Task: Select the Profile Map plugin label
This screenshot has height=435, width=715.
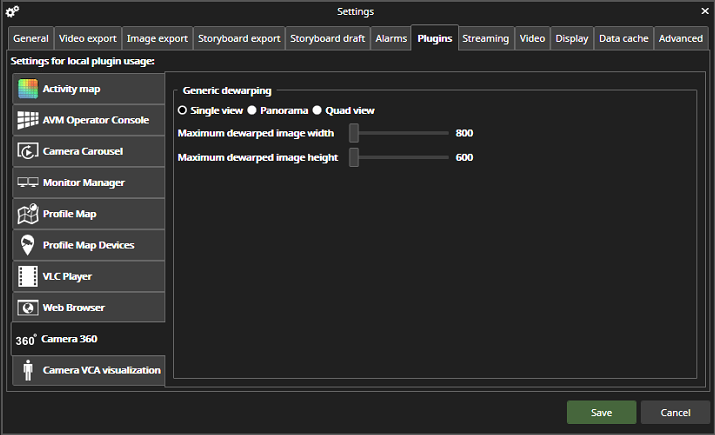Action: pos(69,213)
